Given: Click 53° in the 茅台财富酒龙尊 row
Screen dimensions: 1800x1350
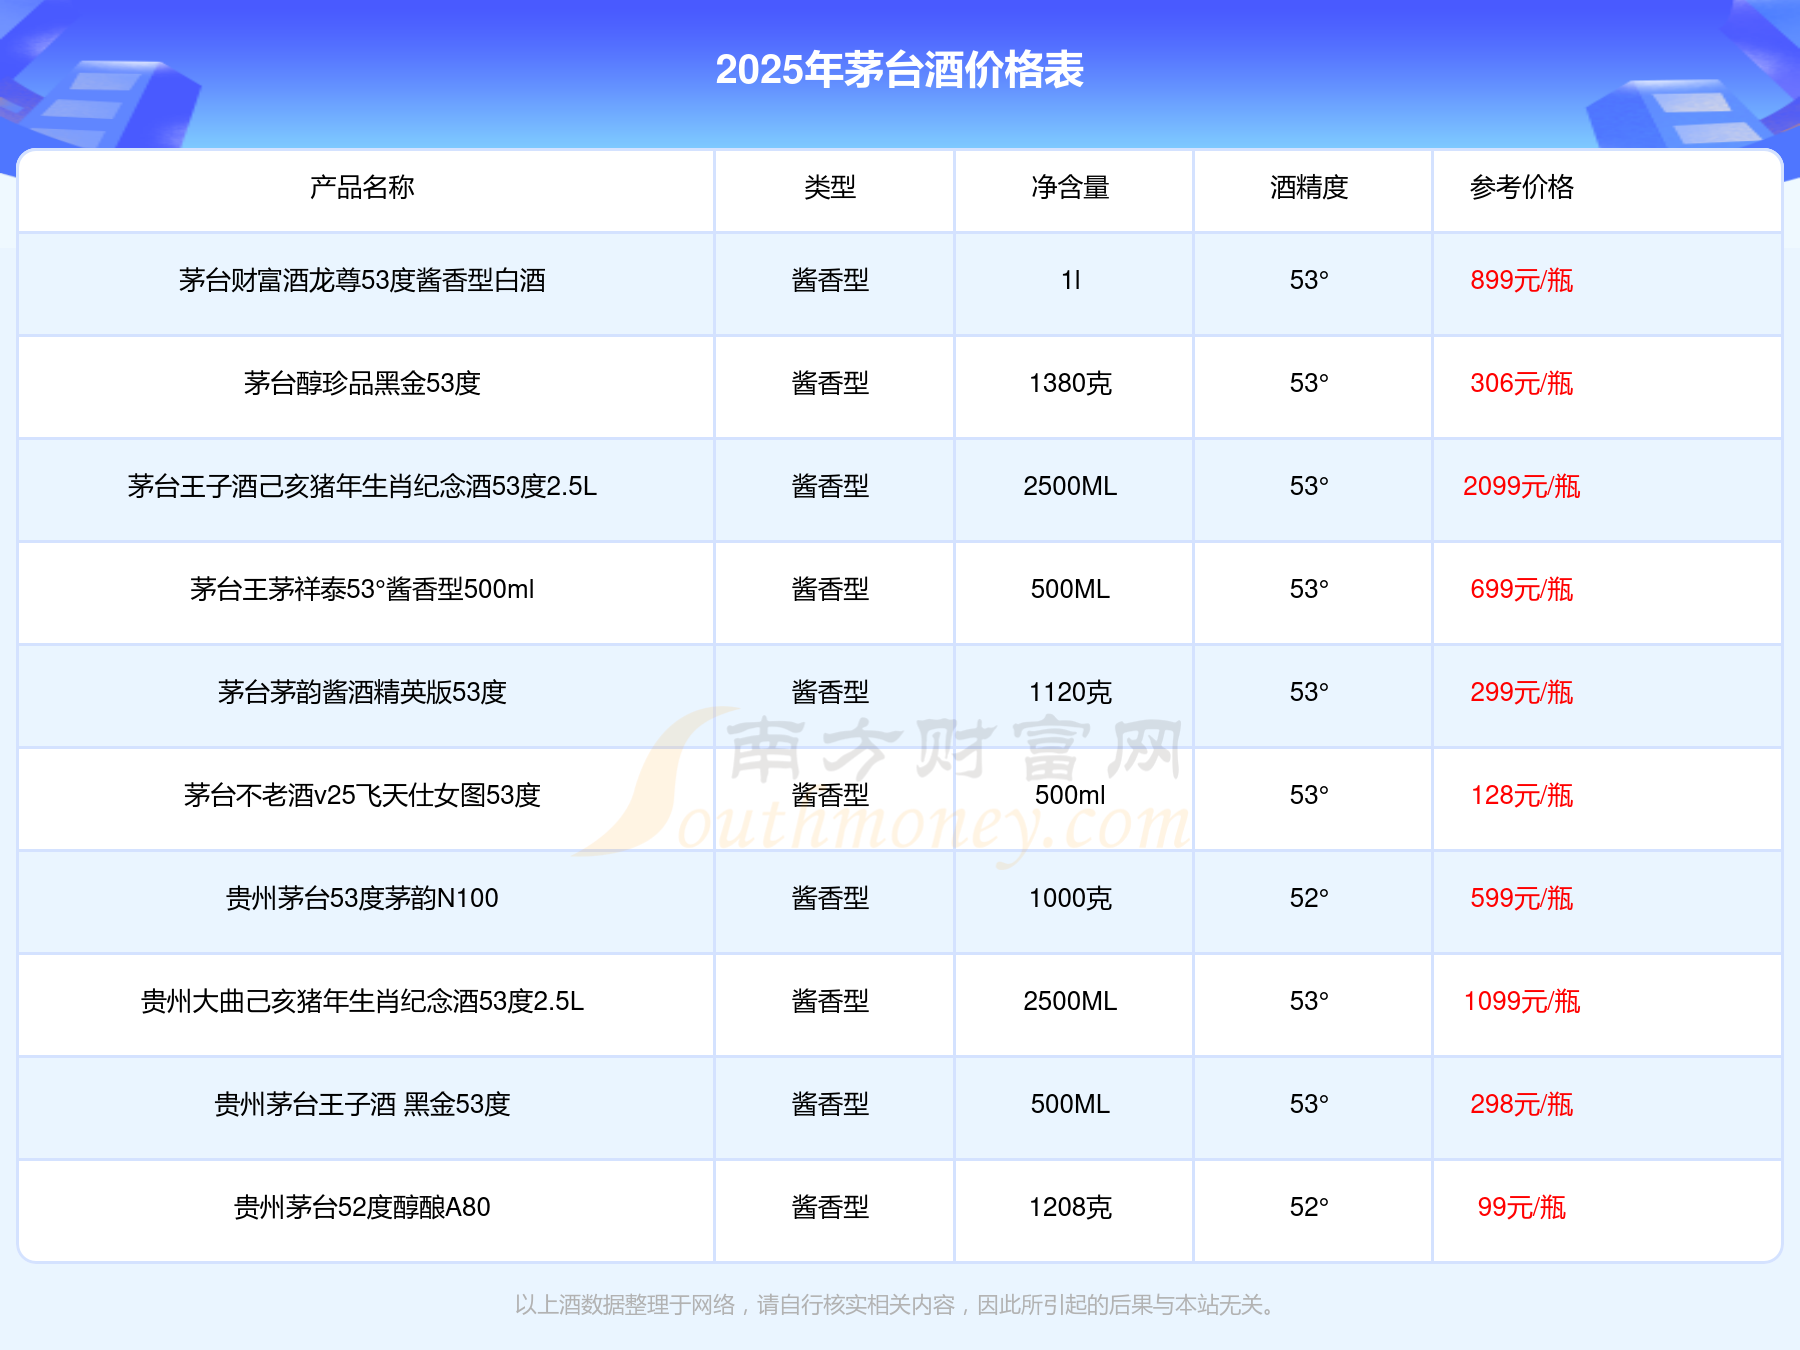Looking at the screenshot, I should click(1309, 280).
